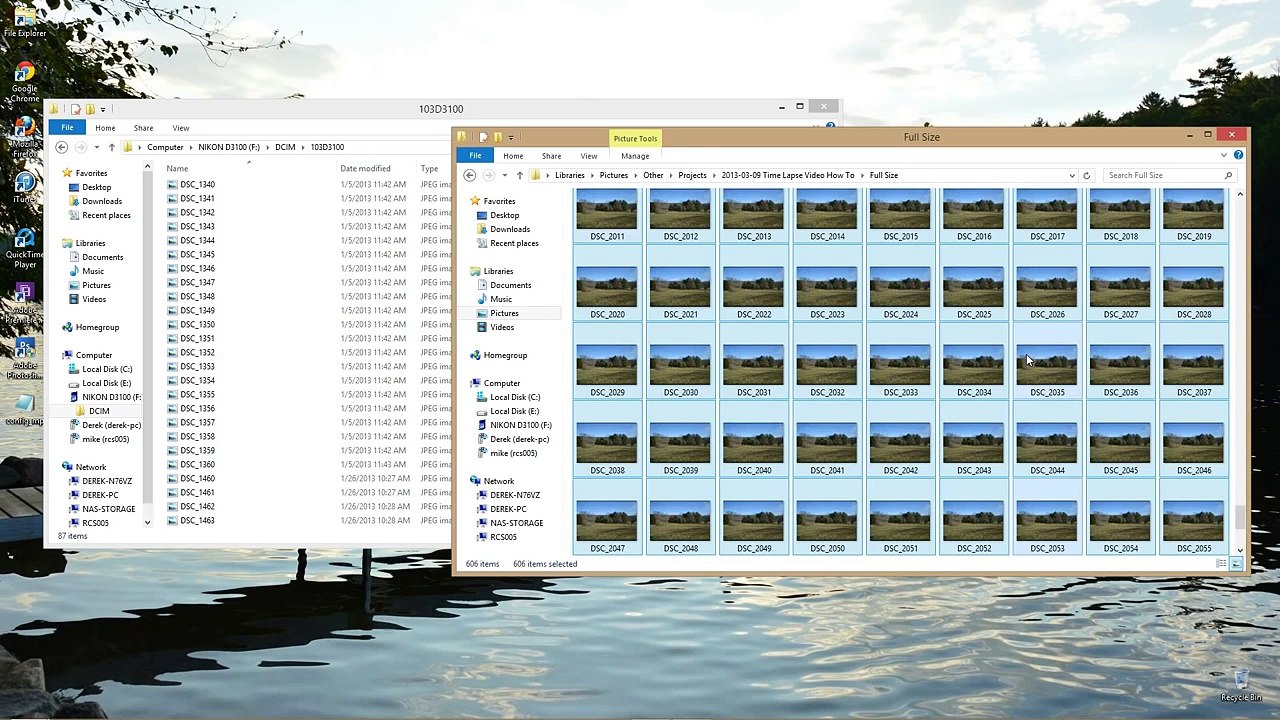Launch Google Chrome from the desktop

tap(24, 82)
